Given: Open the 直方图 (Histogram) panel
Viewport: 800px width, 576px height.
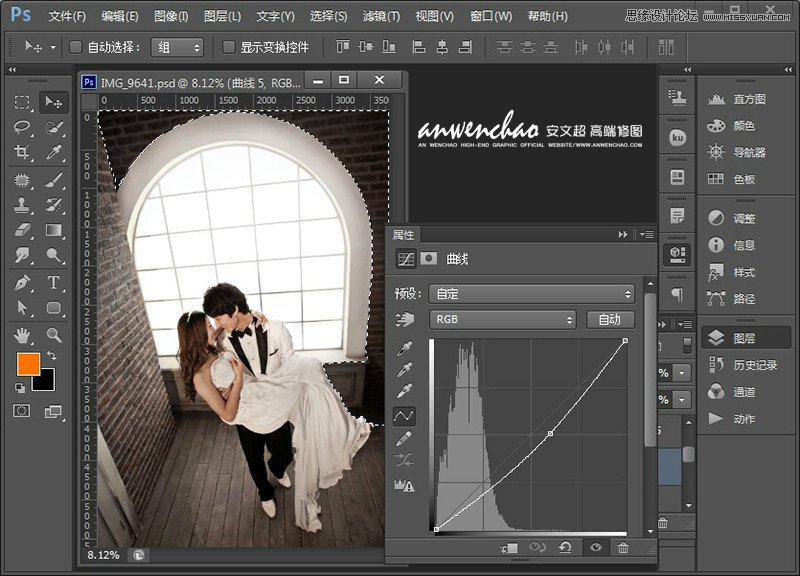Looking at the screenshot, I should click(748, 99).
